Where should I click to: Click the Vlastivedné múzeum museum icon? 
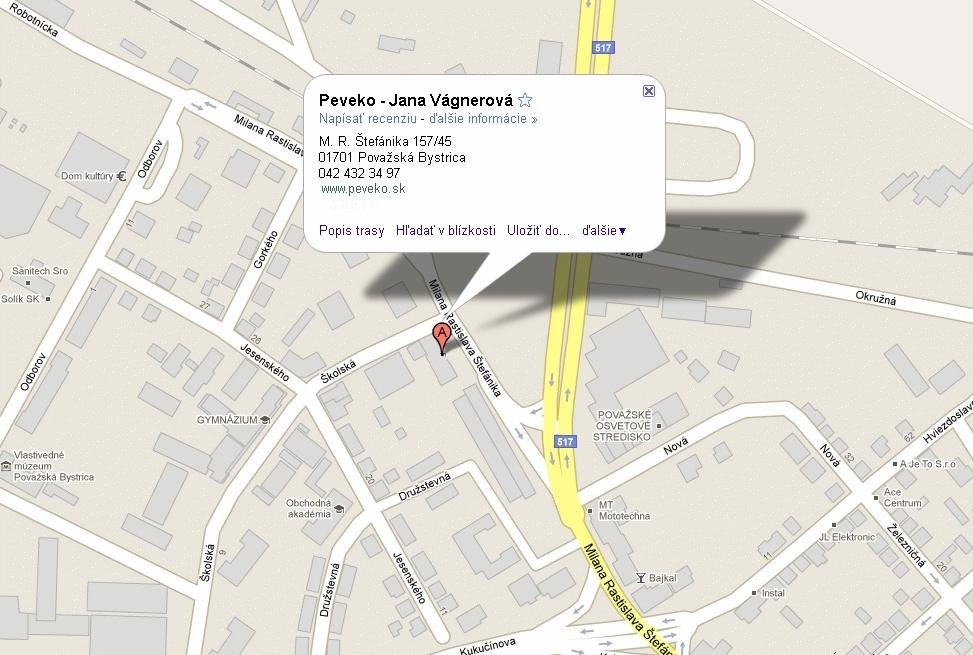click(x=6, y=466)
